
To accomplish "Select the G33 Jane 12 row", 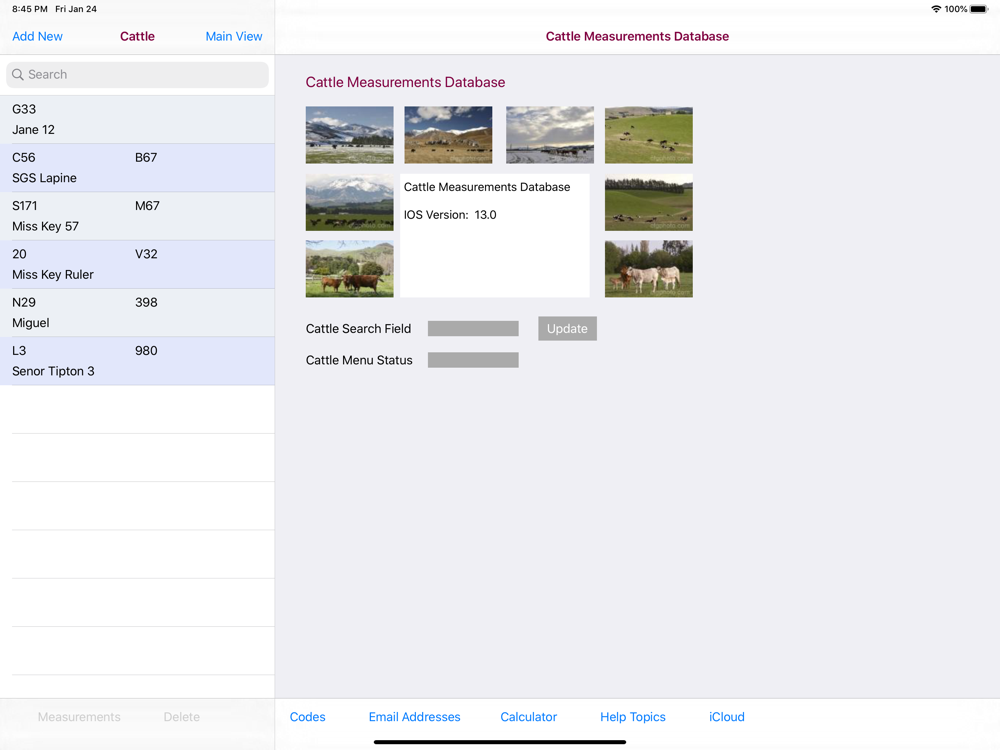I will pyautogui.click(x=137, y=119).
